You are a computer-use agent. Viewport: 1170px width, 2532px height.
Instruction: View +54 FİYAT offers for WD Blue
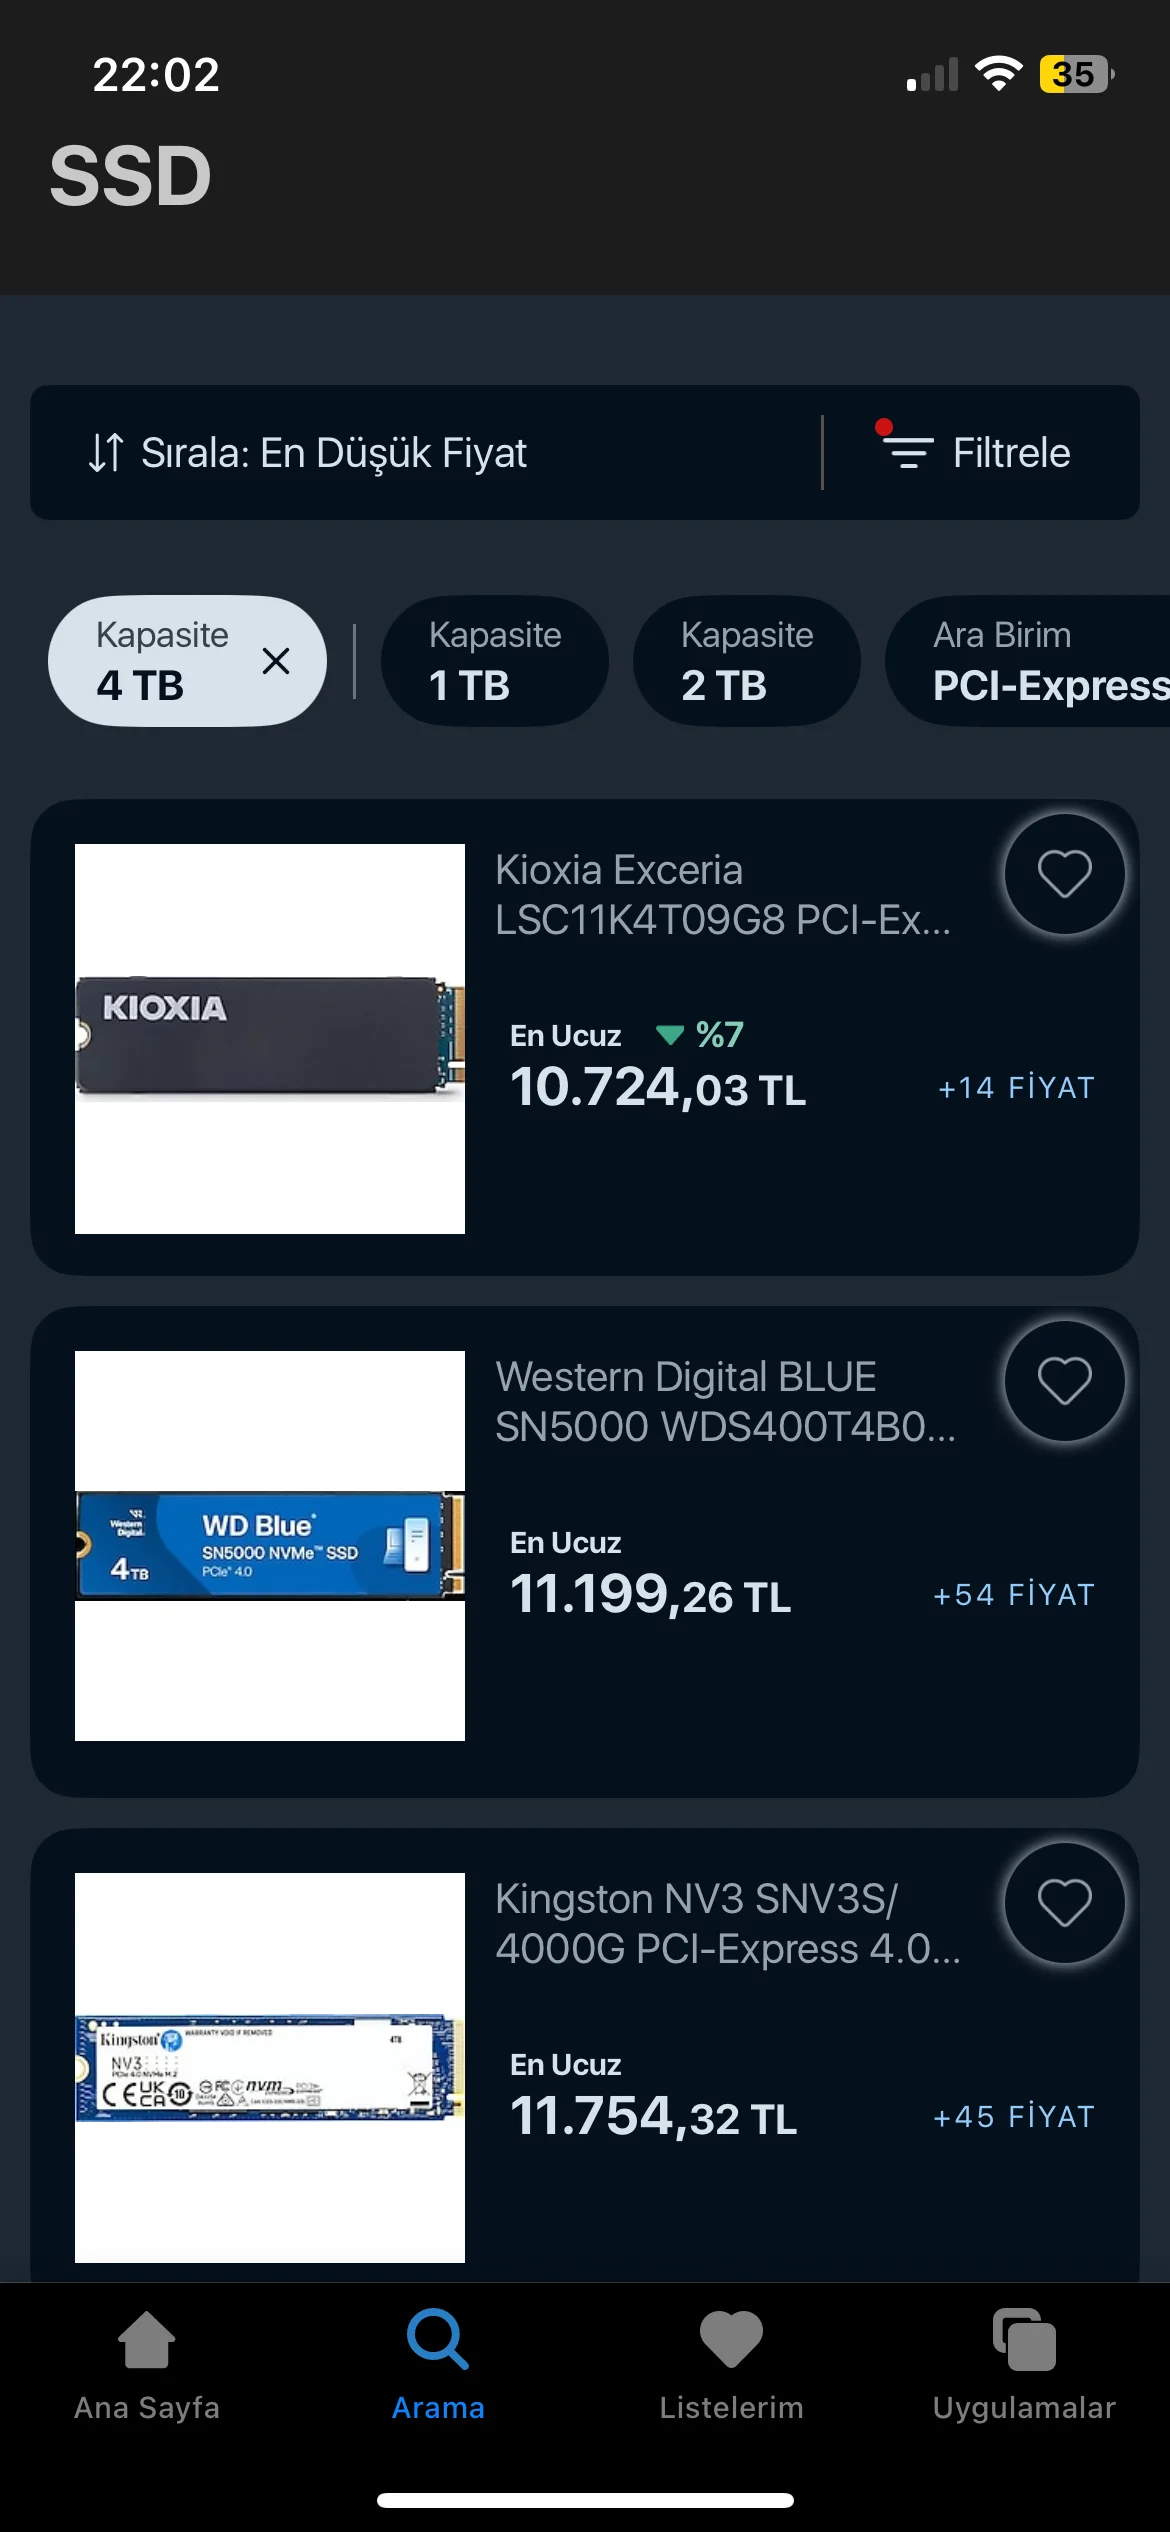pos(1013,1595)
